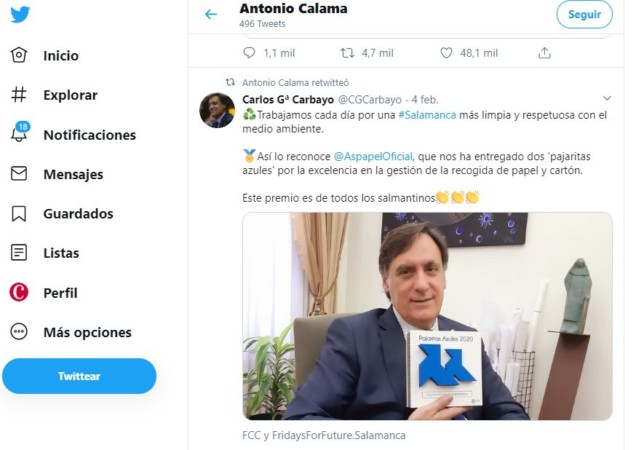636x450 pixels.
Task: Expand the tweet options chevron
Action: (607, 99)
